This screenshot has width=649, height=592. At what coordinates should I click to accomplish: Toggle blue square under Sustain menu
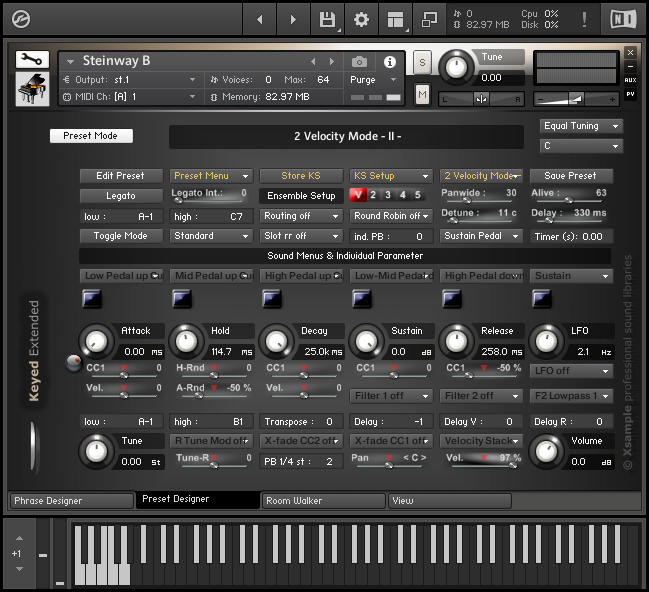click(x=542, y=298)
